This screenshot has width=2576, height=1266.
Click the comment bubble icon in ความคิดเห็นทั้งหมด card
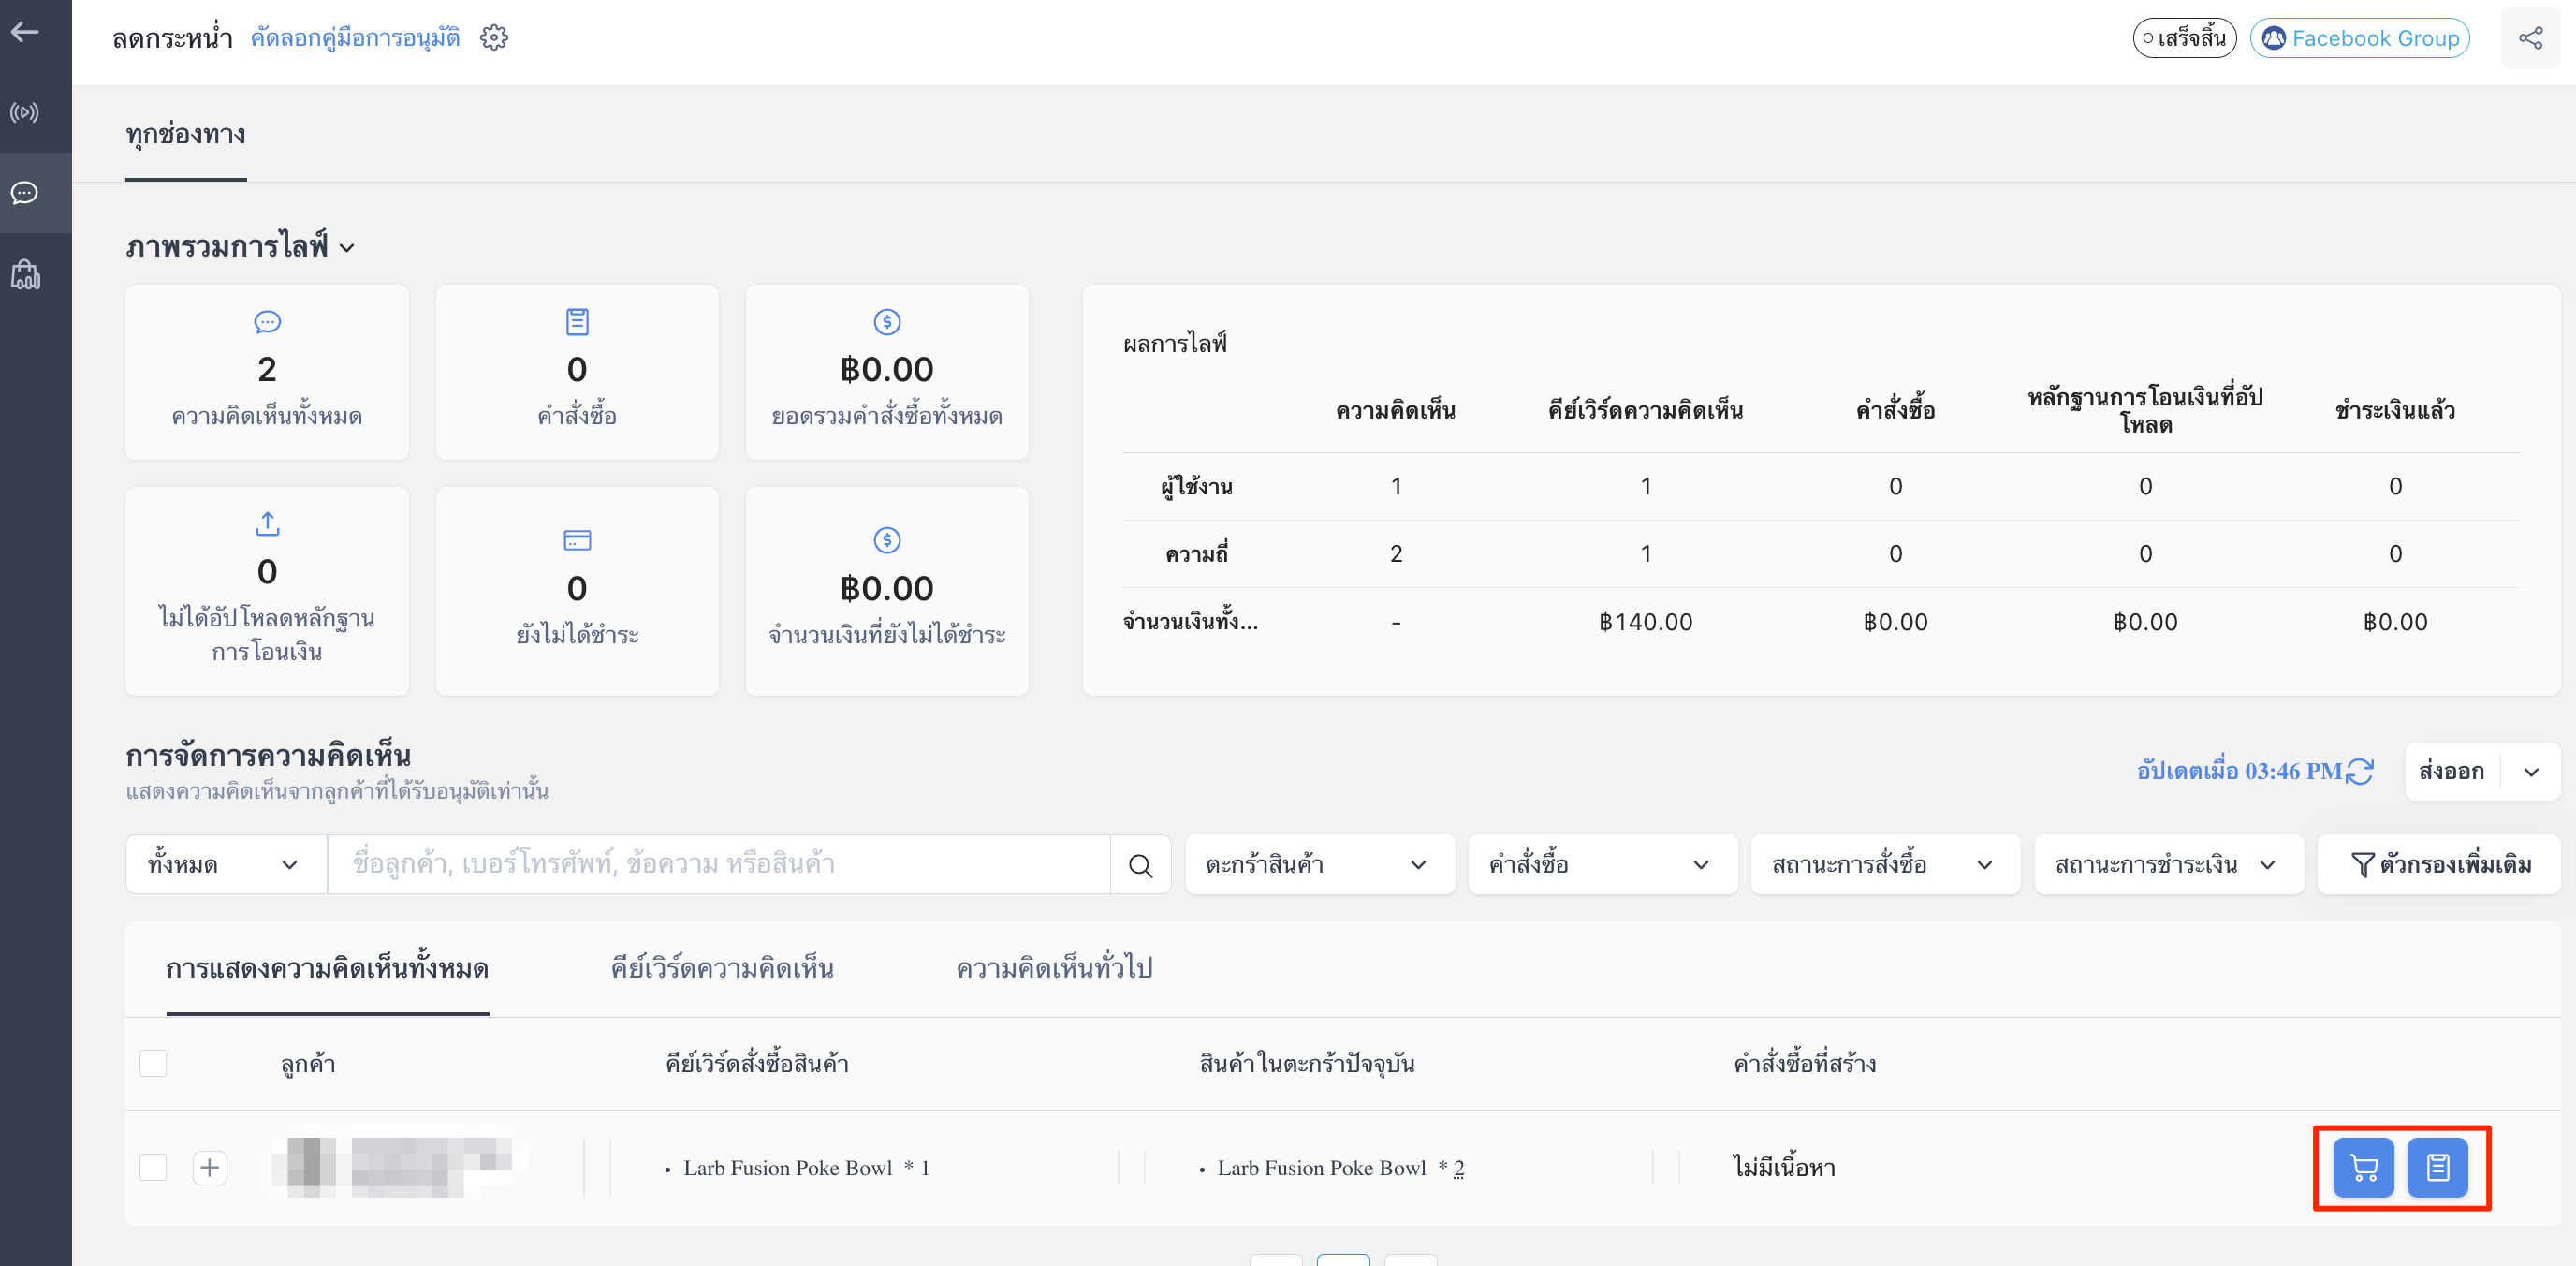pyautogui.click(x=267, y=322)
